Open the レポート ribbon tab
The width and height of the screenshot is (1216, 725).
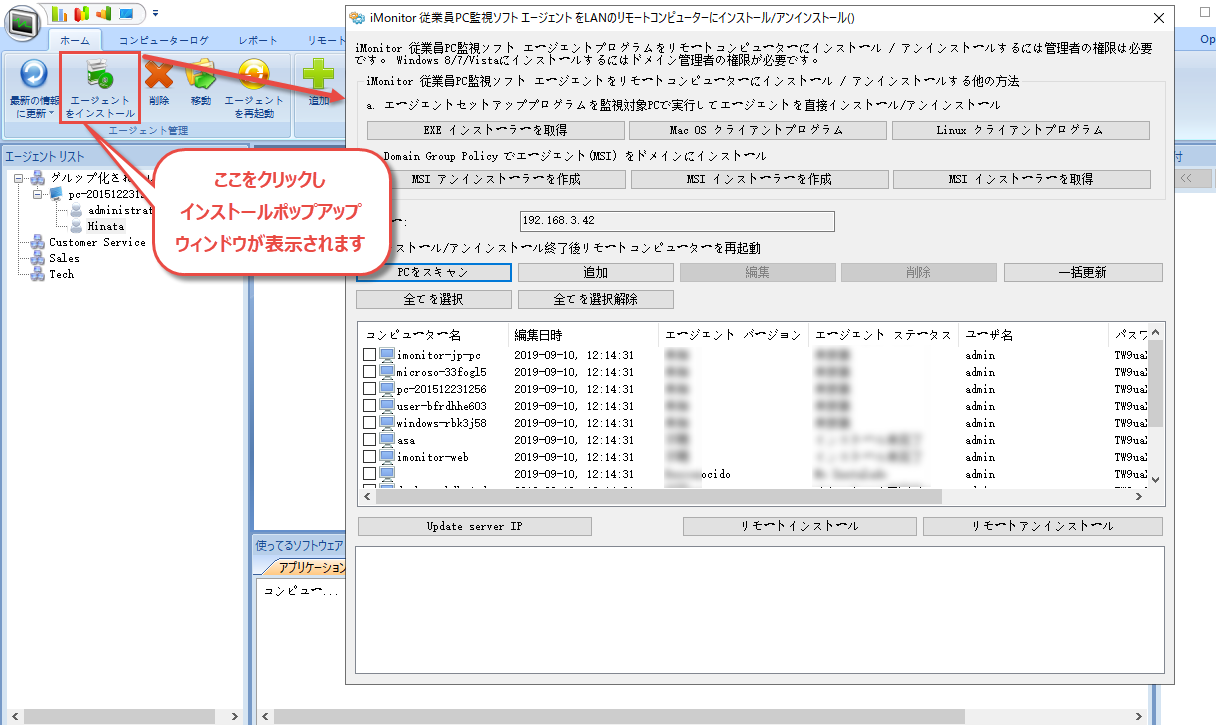point(258,41)
